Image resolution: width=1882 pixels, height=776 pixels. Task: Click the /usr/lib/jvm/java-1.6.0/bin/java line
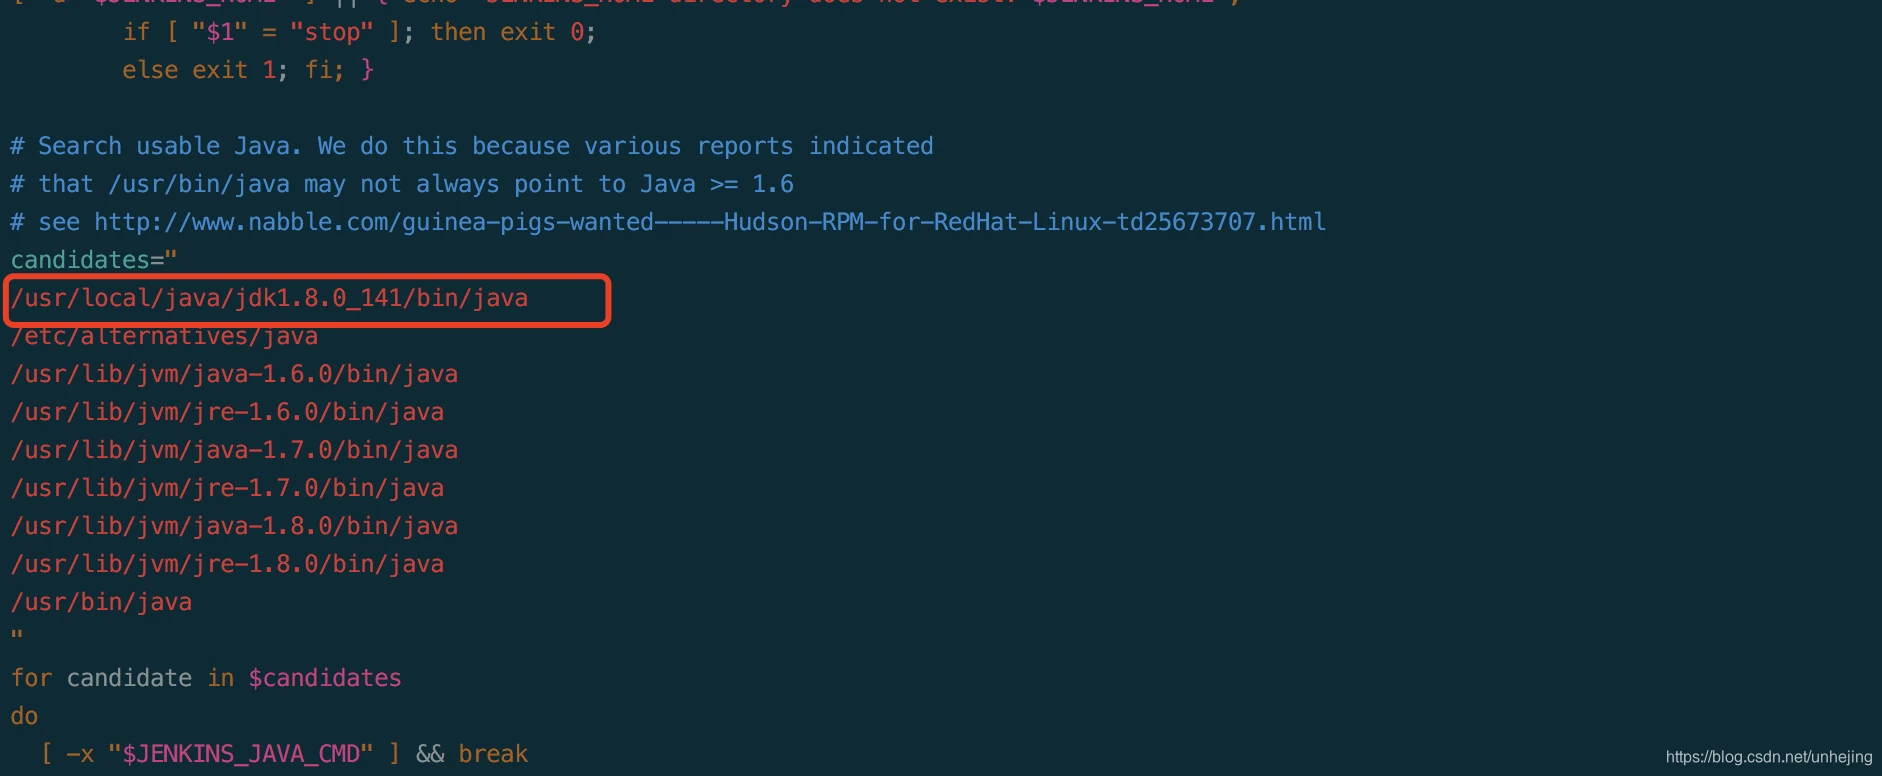(x=234, y=374)
